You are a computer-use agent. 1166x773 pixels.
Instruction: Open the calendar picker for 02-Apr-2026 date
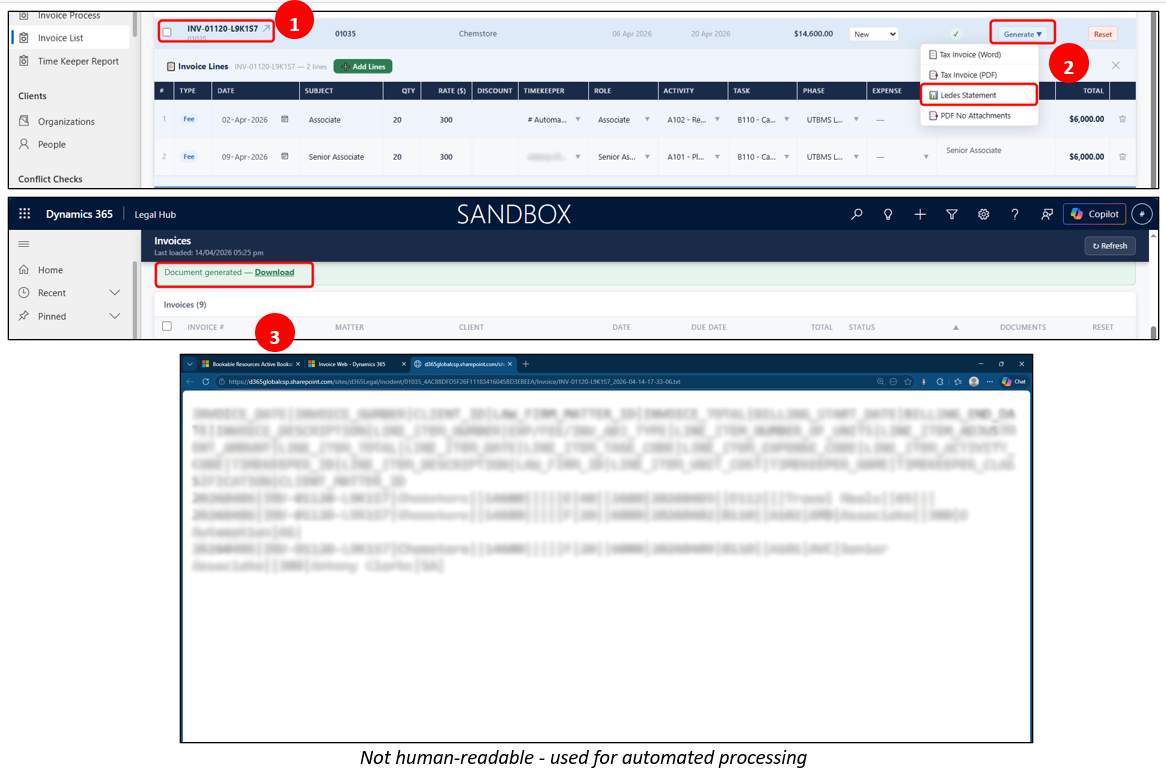pyautogui.click(x=285, y=119)
